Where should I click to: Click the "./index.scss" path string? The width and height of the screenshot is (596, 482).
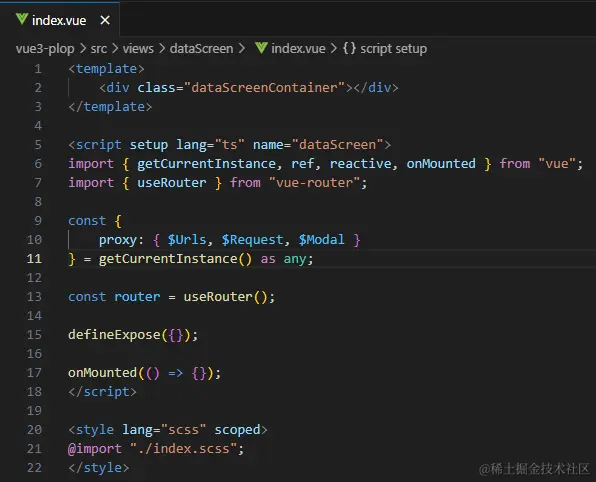click(184, 449)
